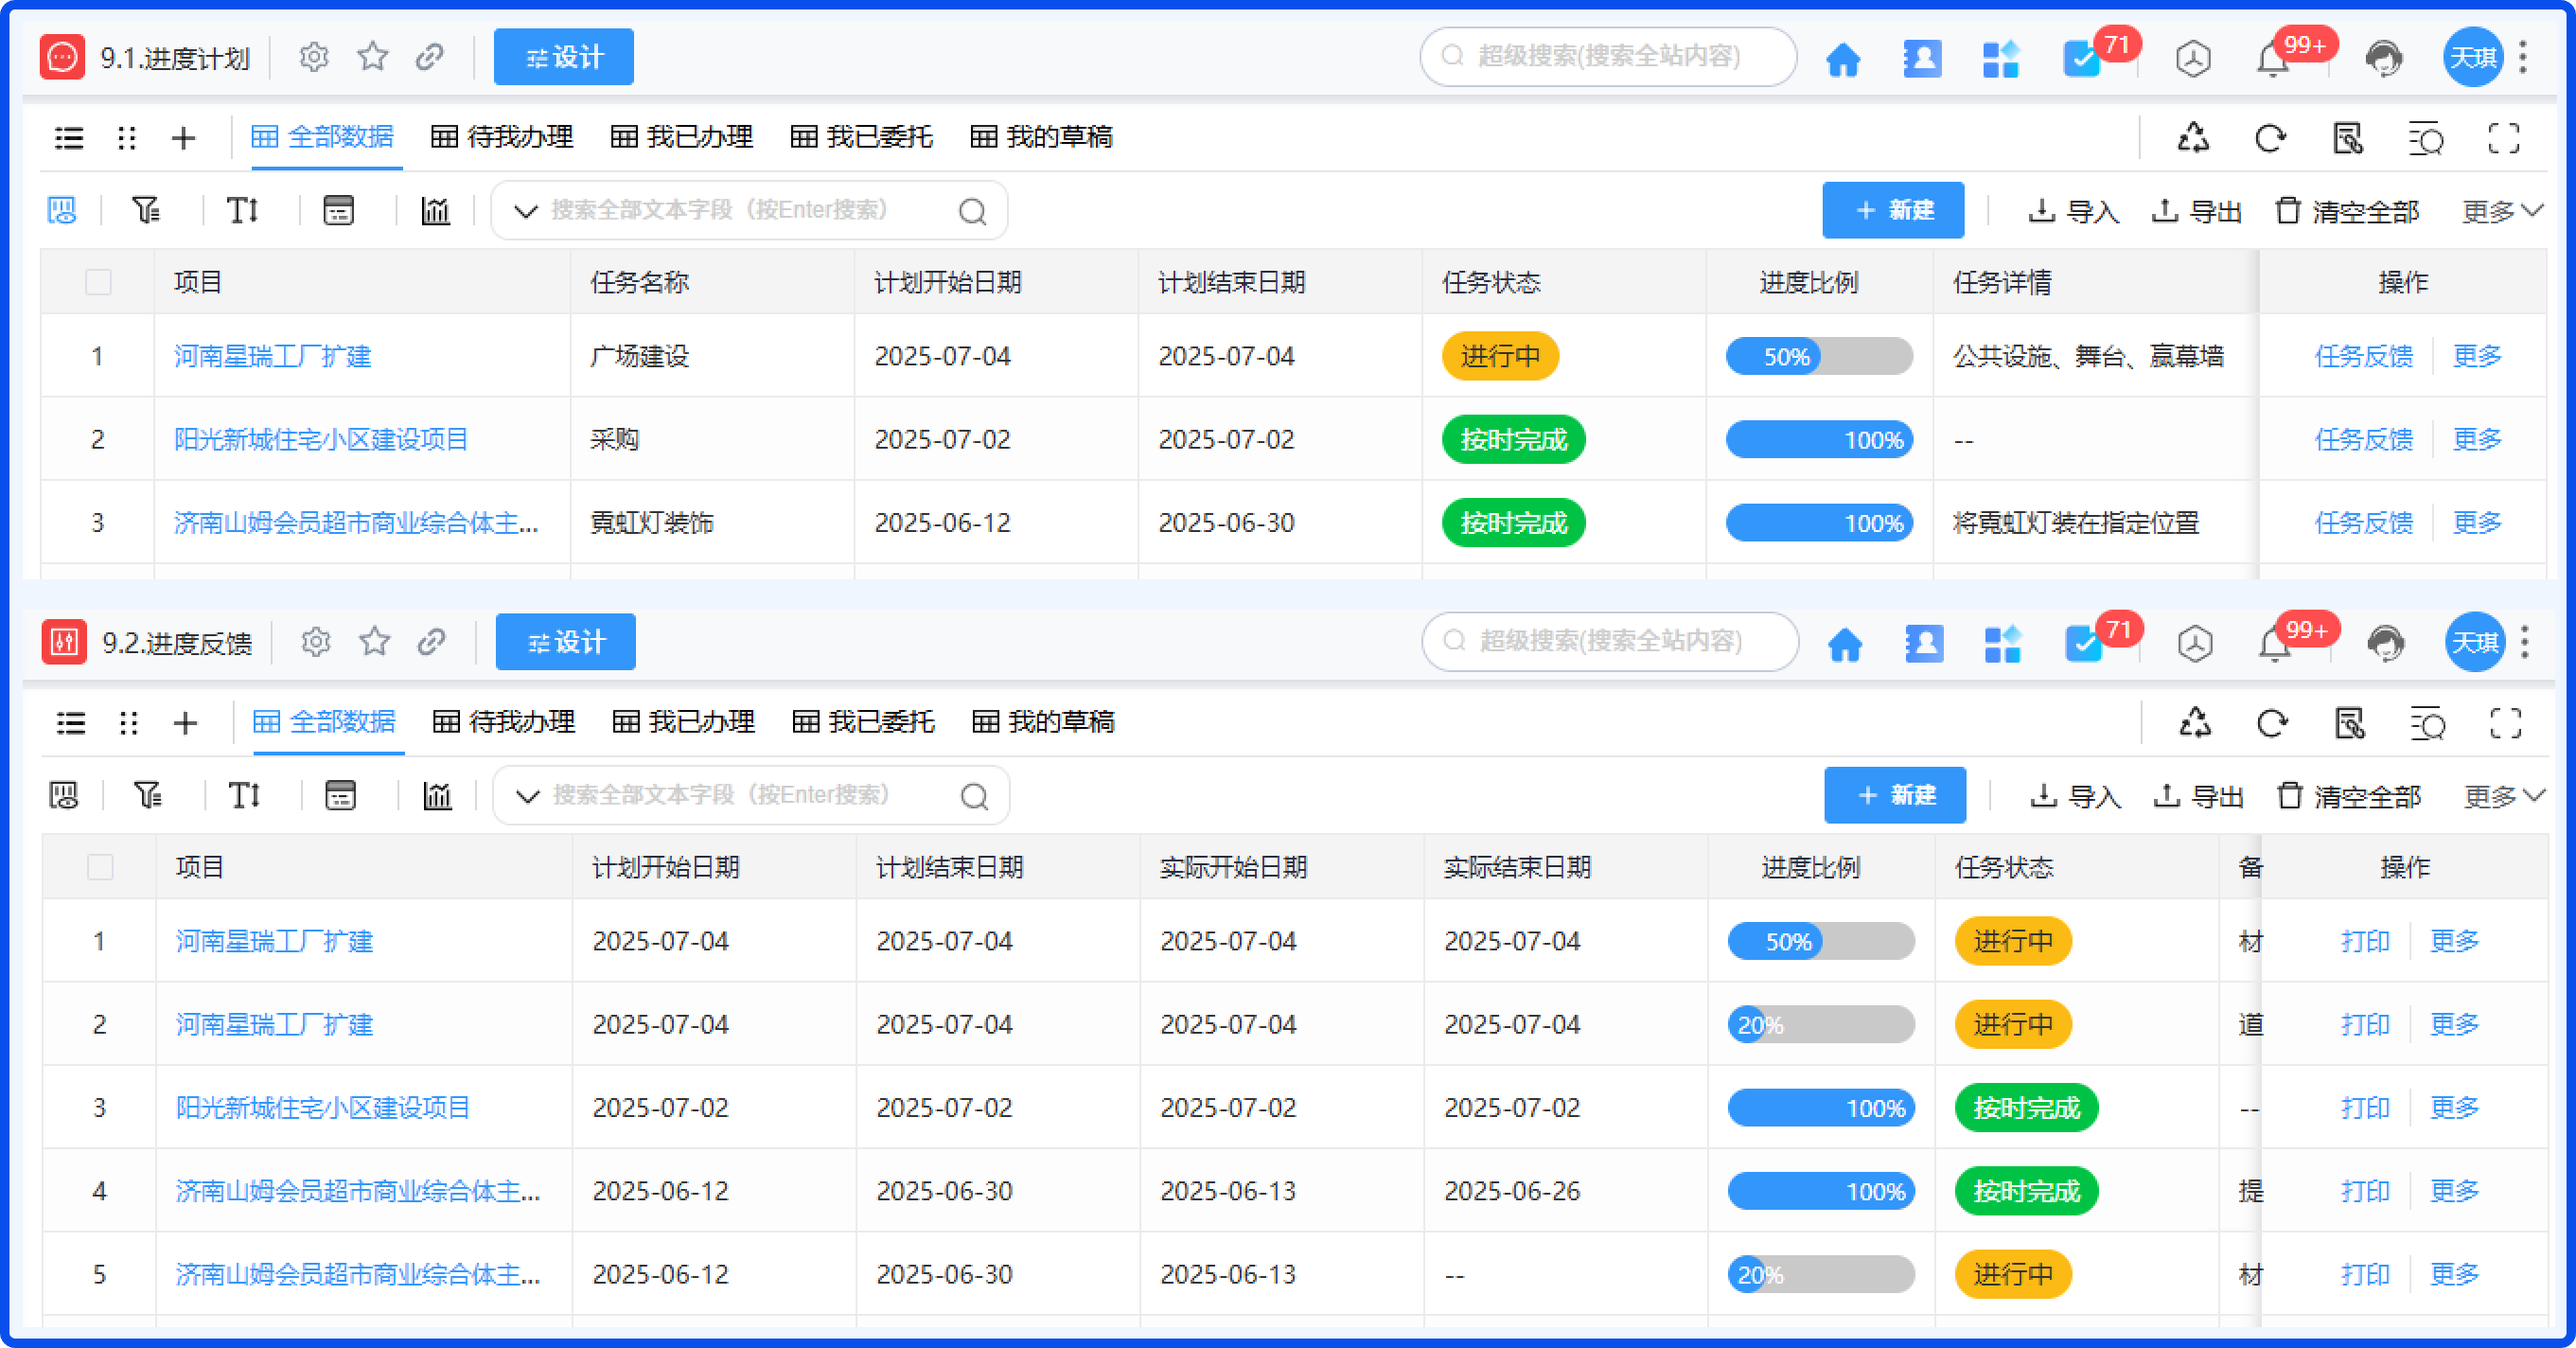Expand the 更多 dropdown beside 清空全部
The width and height of the screenshot is (2576, 1348).
2502,210
